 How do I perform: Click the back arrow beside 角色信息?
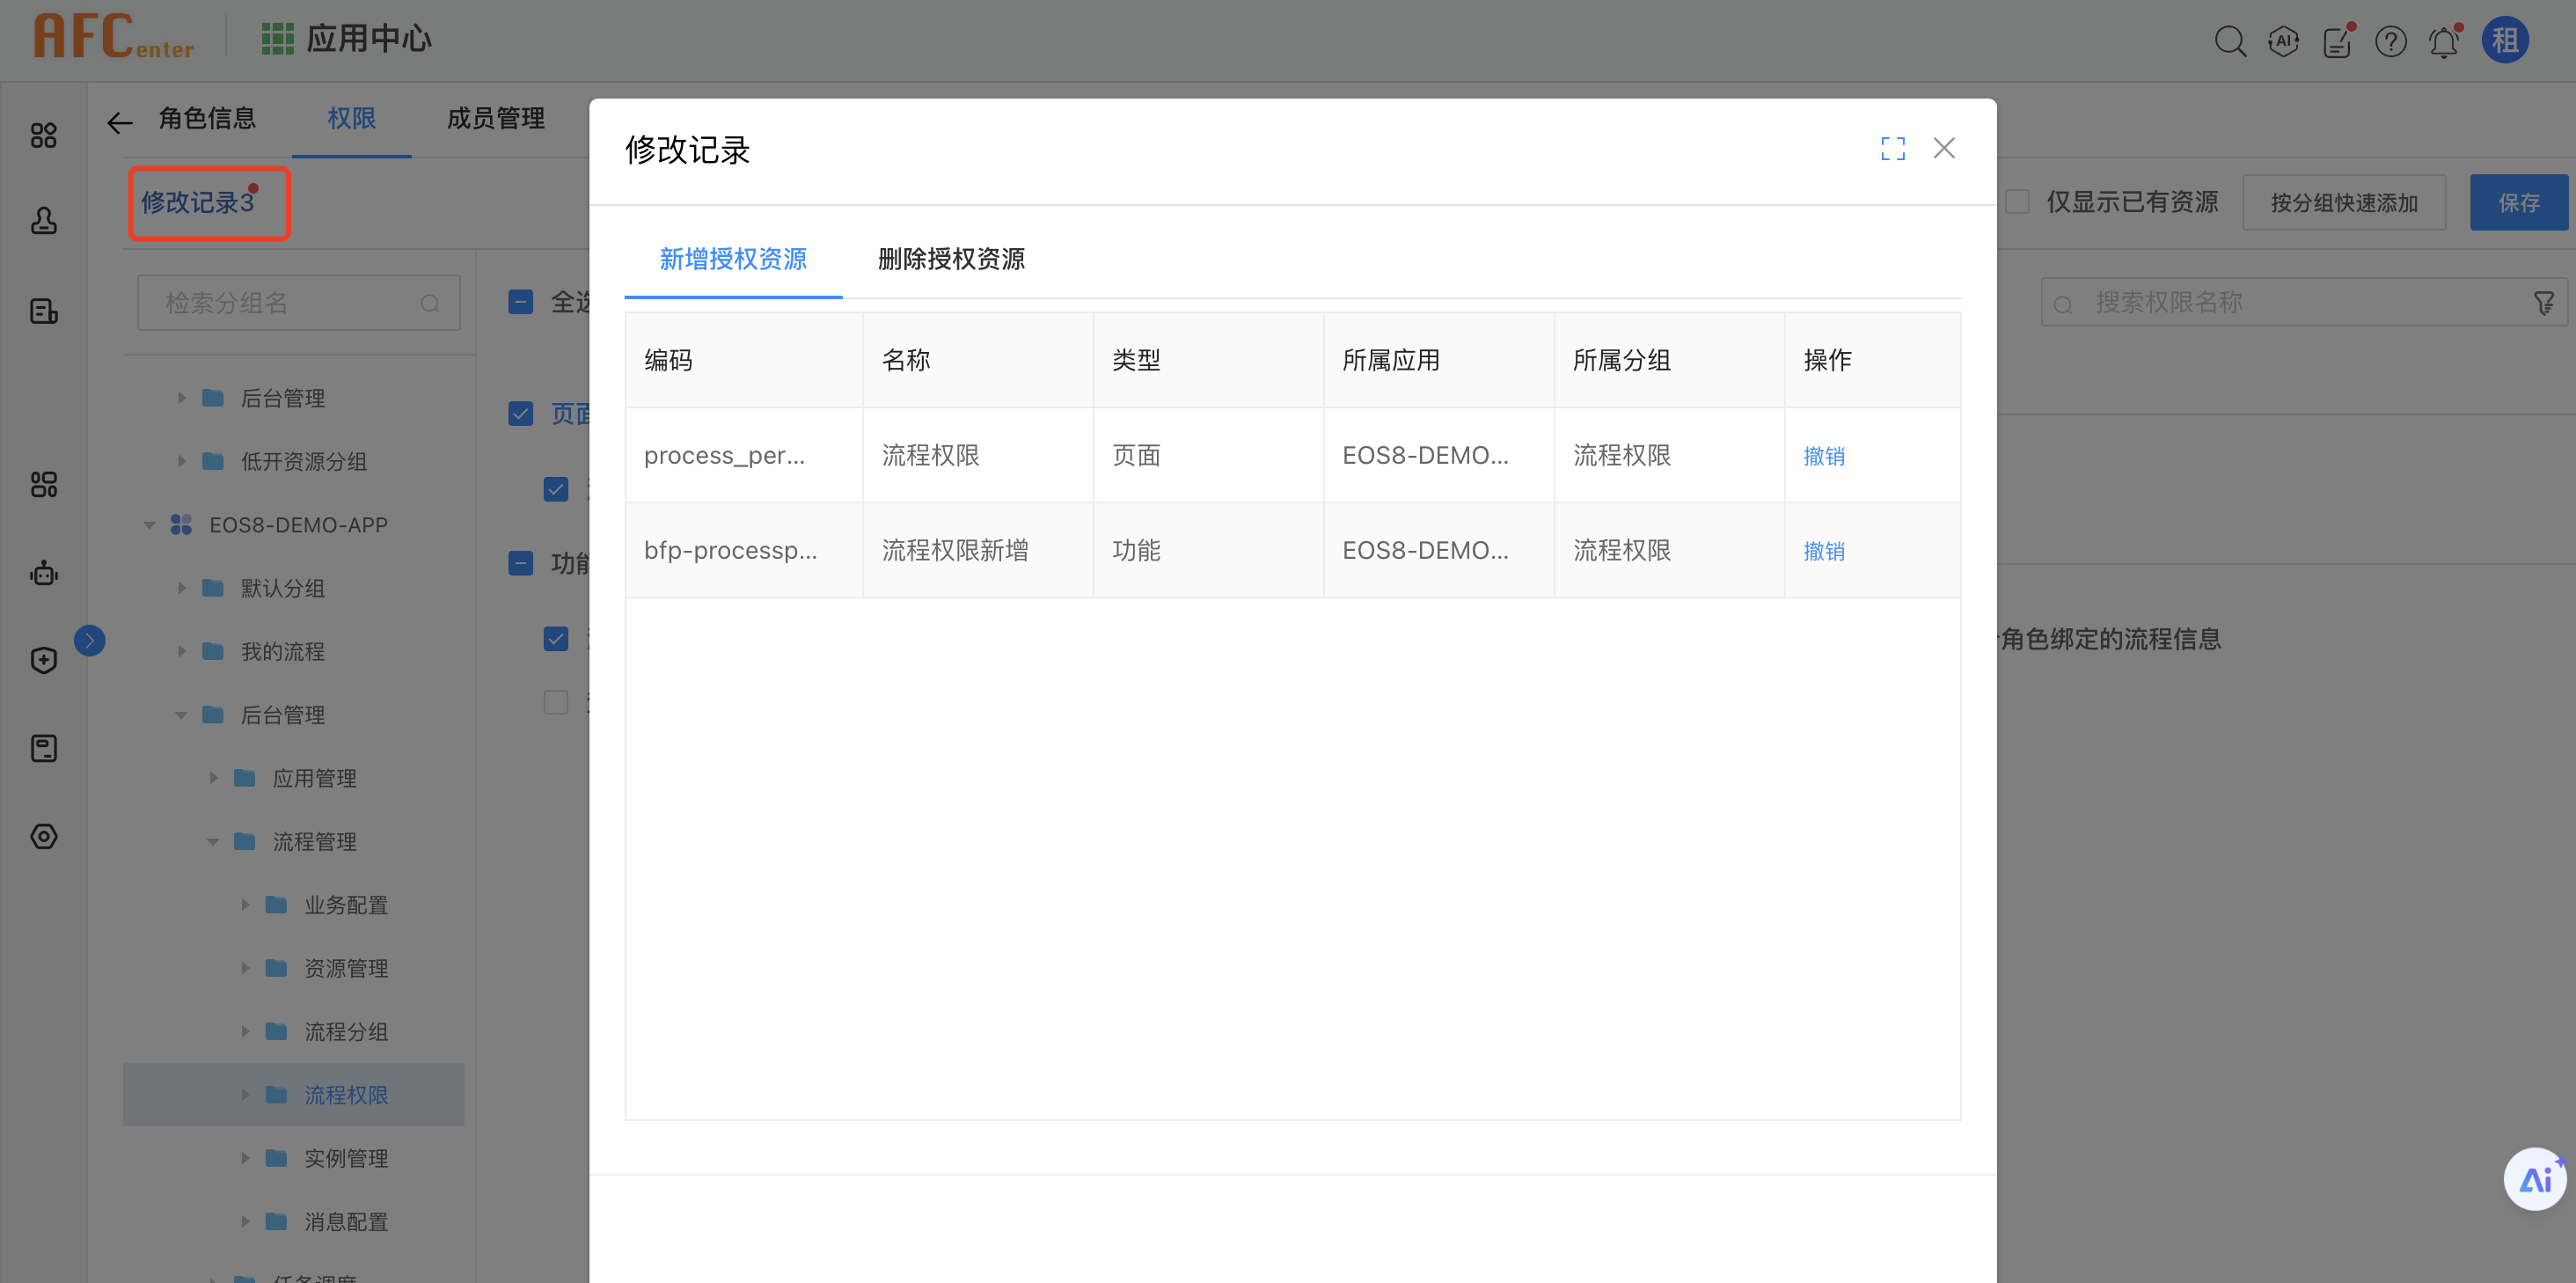click(x=120, y=122)
